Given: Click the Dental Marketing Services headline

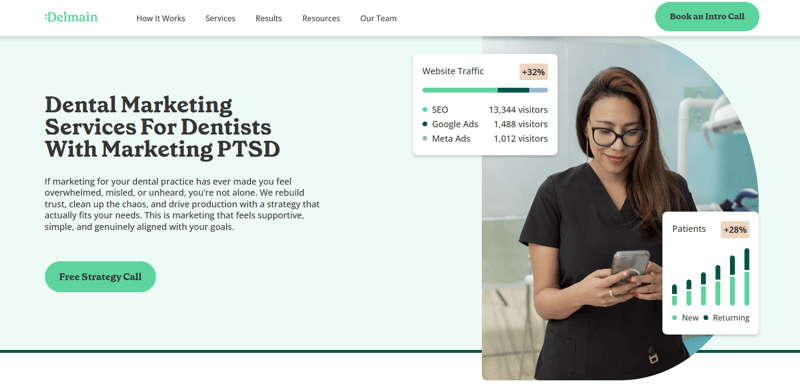Looking at the screenshot, I should [163, 127].
